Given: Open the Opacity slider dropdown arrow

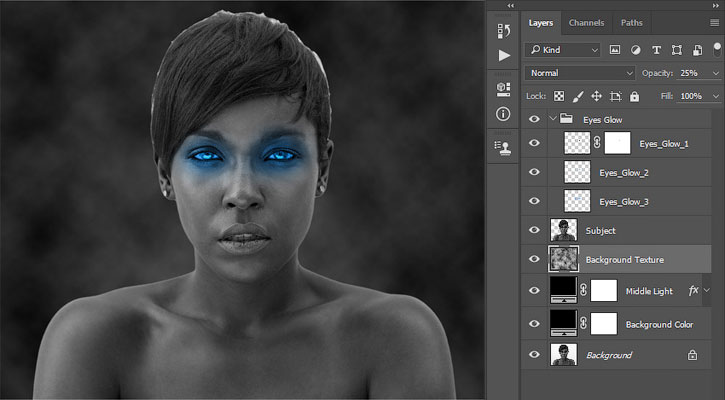Looking at the screenshot, I should [716, 73].
